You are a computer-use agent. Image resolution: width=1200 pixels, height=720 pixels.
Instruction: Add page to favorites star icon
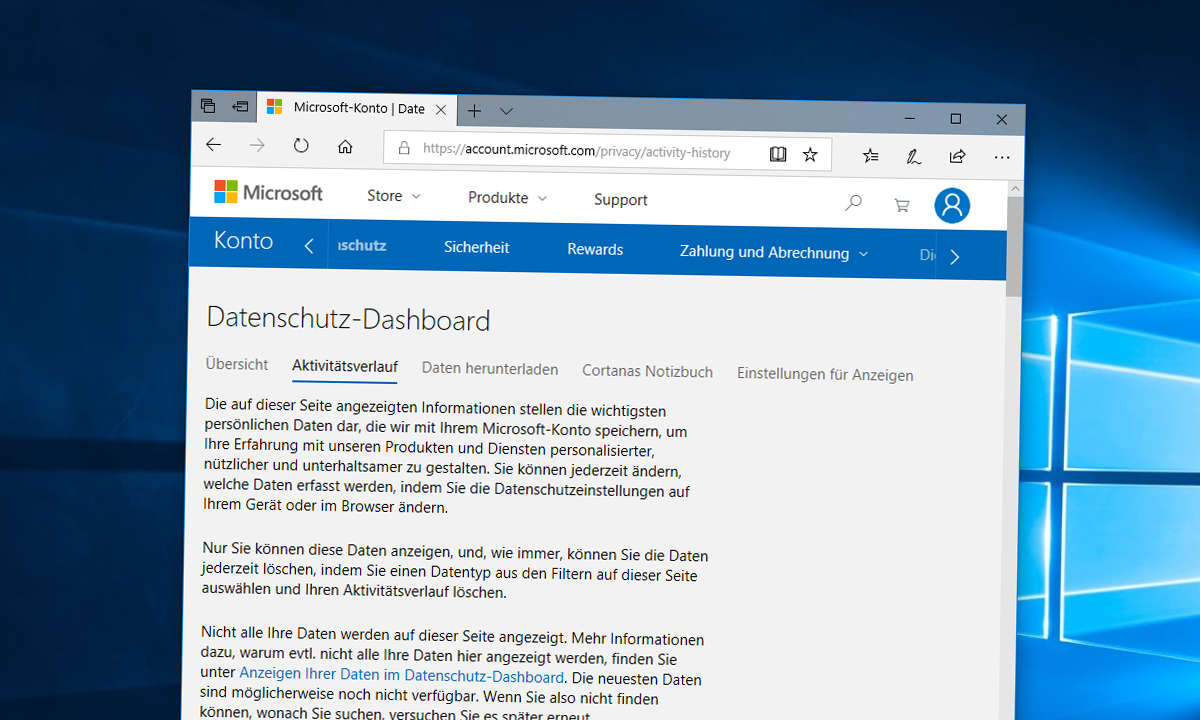click(810, 155)
